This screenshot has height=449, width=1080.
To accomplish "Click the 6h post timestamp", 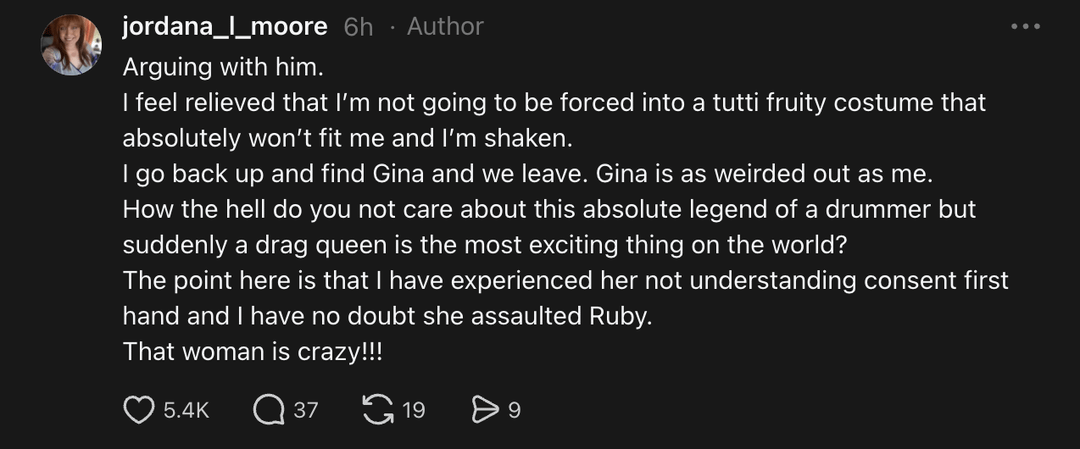I will pos(358,27).
